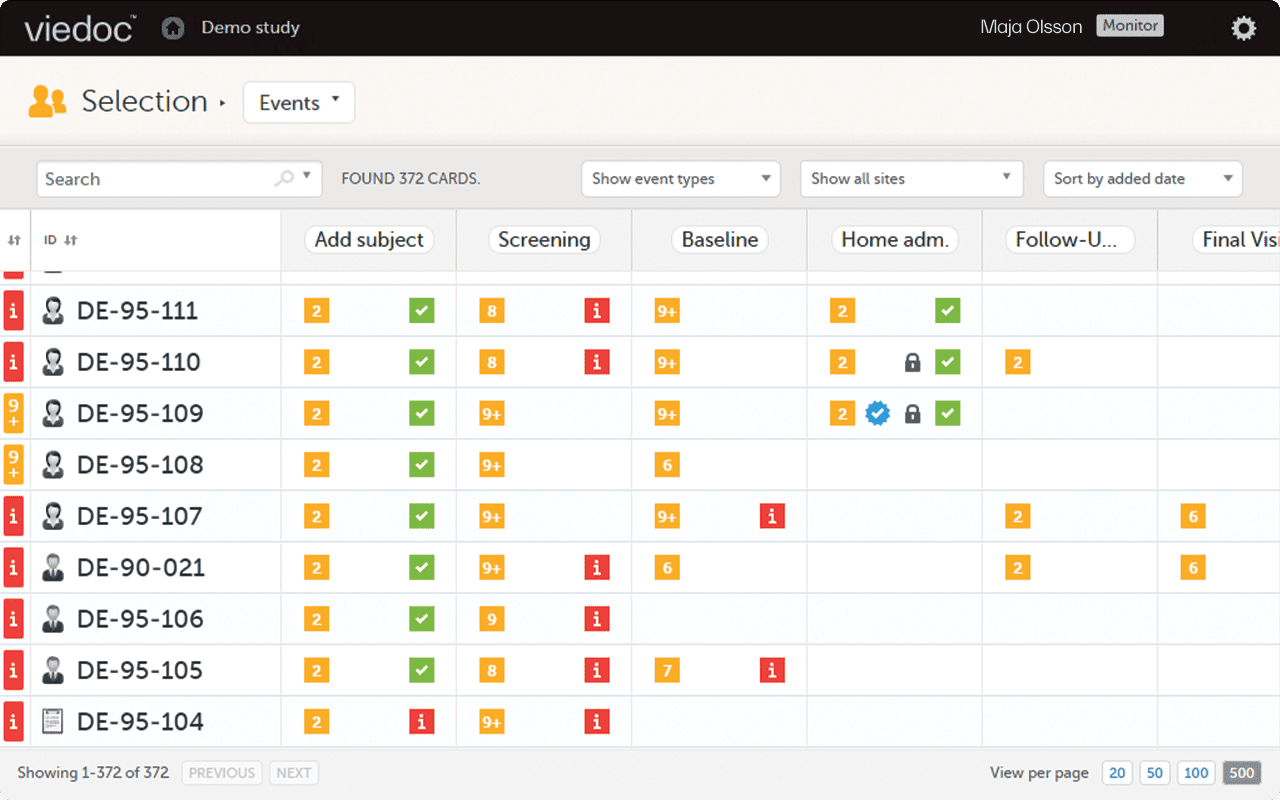
Task: Click the red issue icon under Baseline for DE-95-107
Action: (771, 516)
